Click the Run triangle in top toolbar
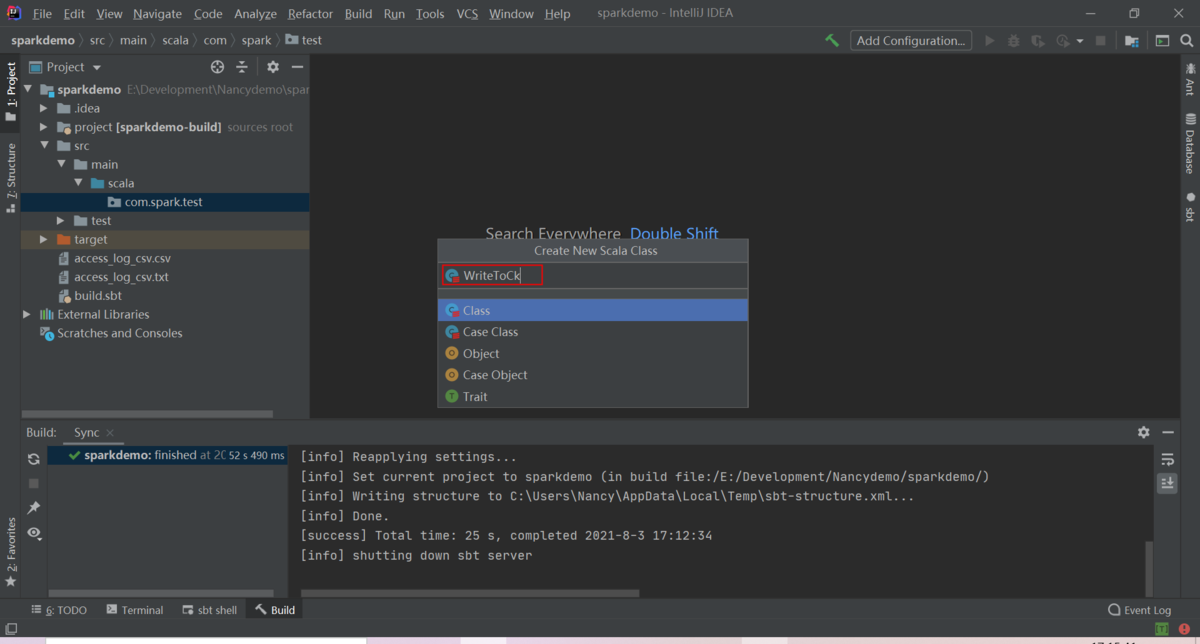The image size is (1200, 644). [990, 41]
